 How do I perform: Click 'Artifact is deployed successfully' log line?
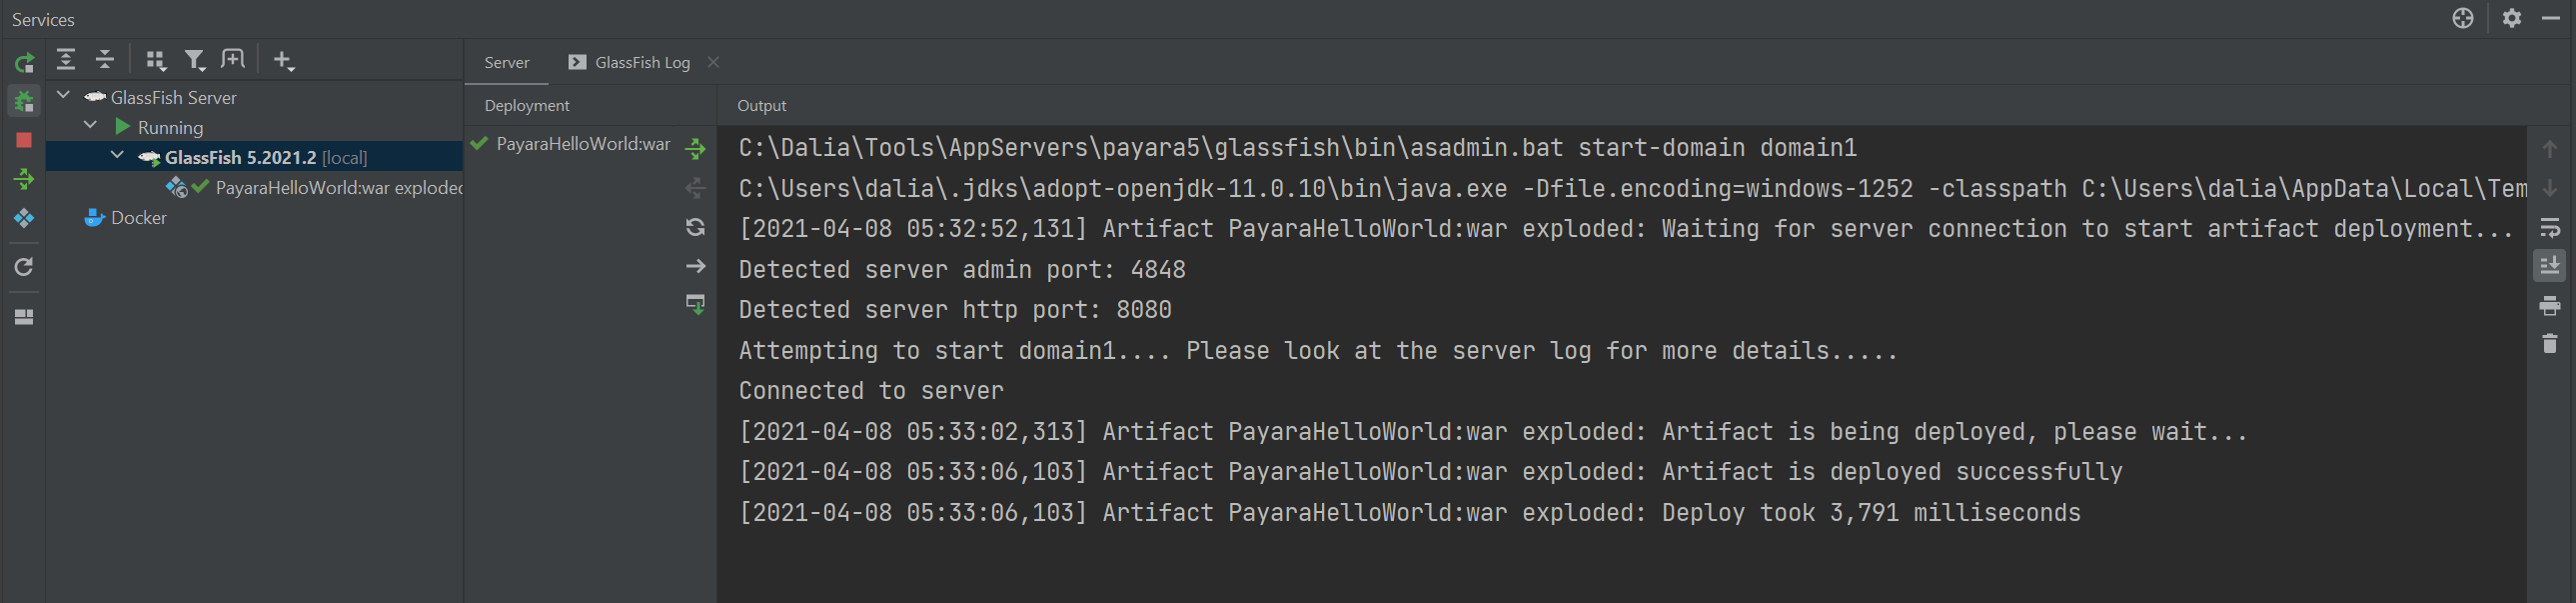pyautogui.click(x=1430, y=472)
